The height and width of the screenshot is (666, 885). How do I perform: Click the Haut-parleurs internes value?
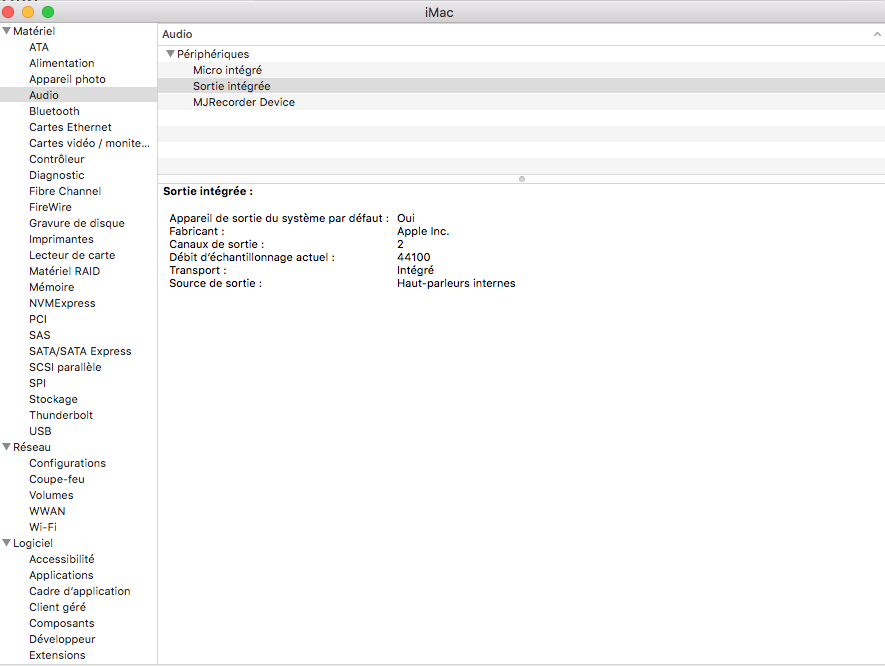click(456, 283)
